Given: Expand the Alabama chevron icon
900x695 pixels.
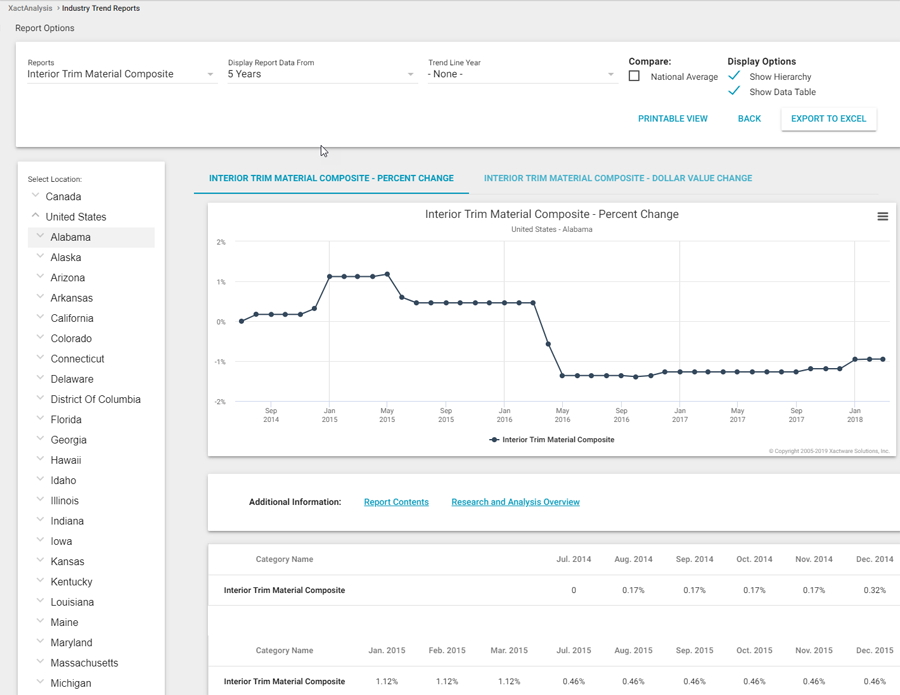Looking at the screenshot, I should tap(41, 237).
